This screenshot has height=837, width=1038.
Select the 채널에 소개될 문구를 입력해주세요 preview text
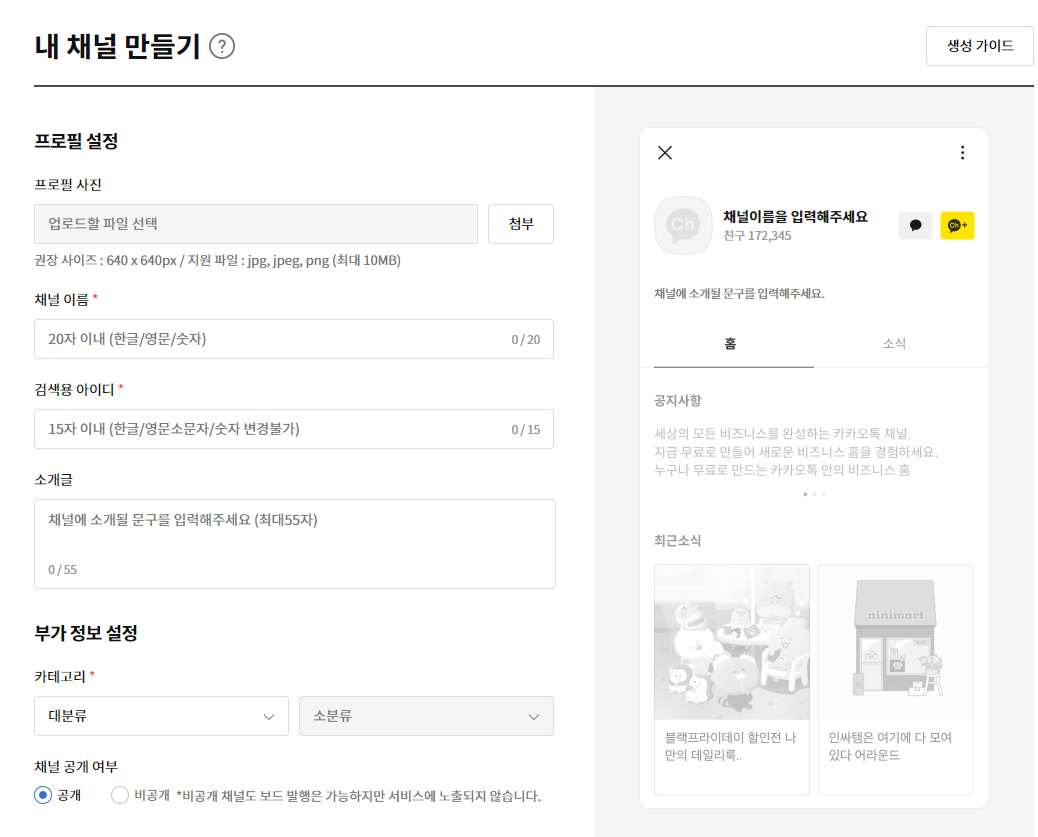click(739, 293)
